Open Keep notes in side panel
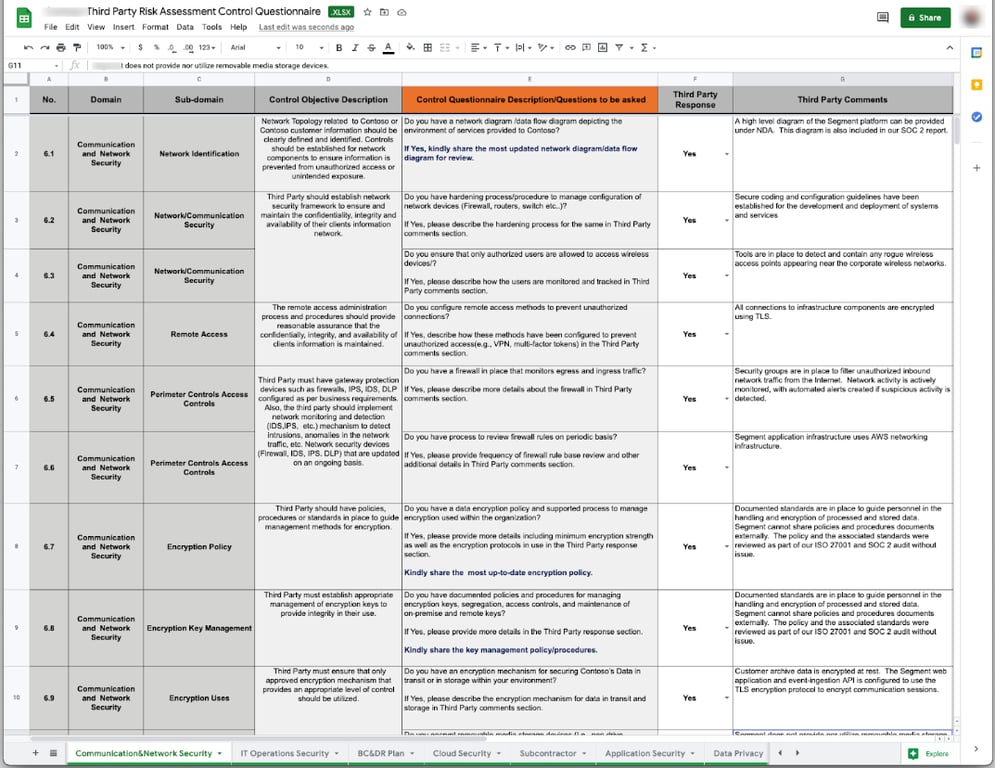 pyautogui.click(x=977, y=85)
